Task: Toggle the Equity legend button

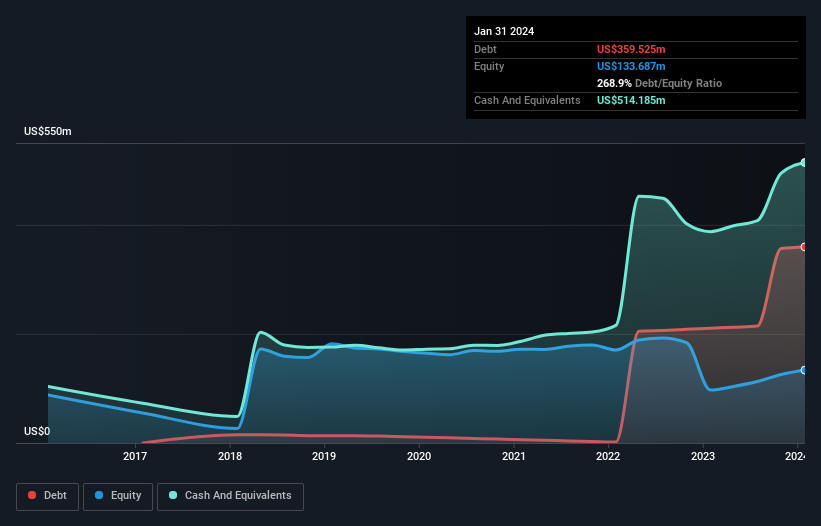Action: [x=118, y=496]
